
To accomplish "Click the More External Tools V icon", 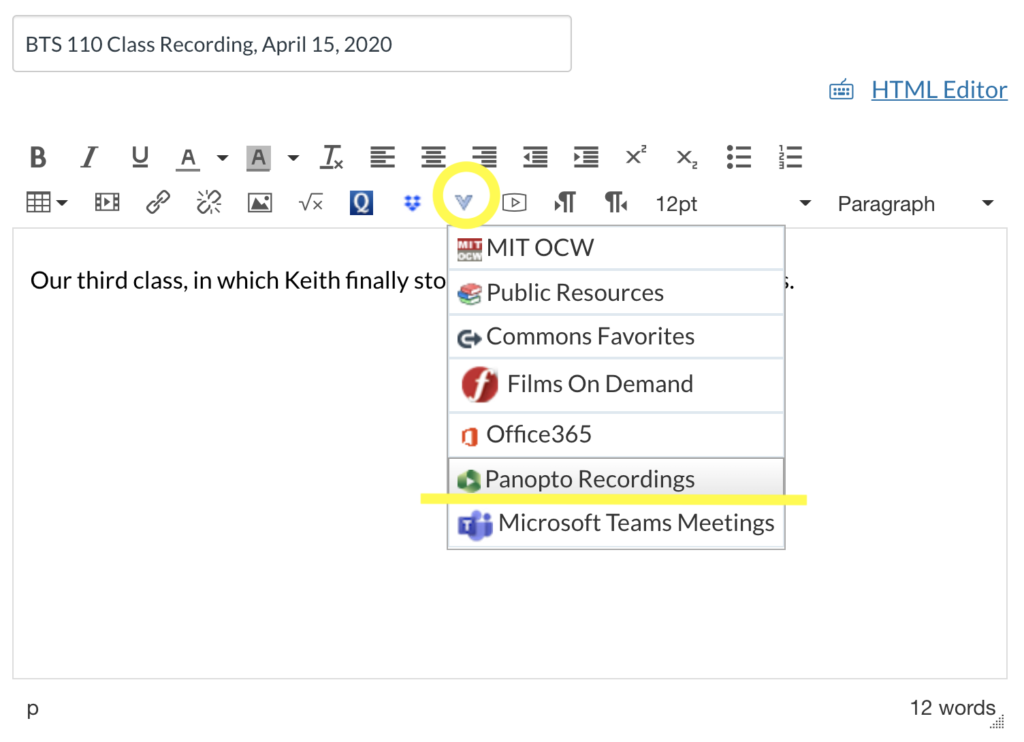I will [x=464, y=202].
